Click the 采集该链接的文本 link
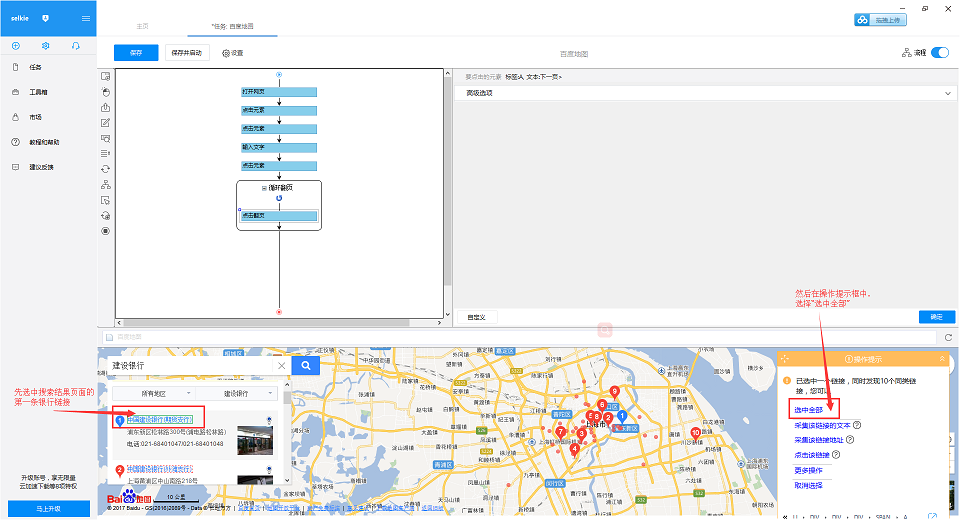 coord(822,425)
